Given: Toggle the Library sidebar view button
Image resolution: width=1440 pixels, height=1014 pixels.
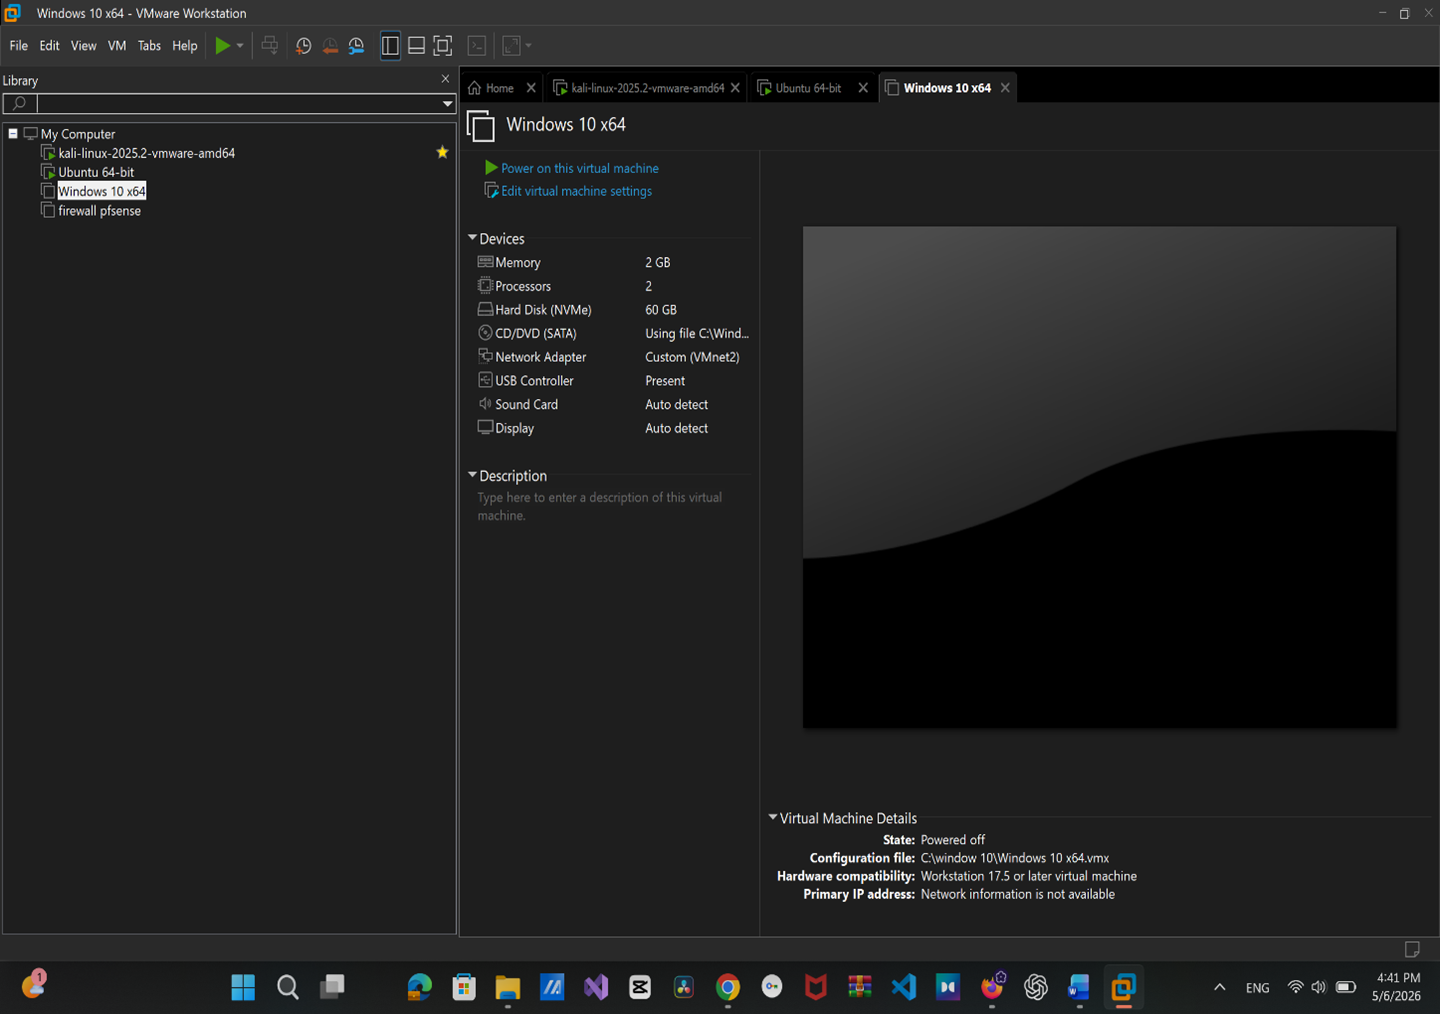Looking at the screenshot, I should [390, 46].
